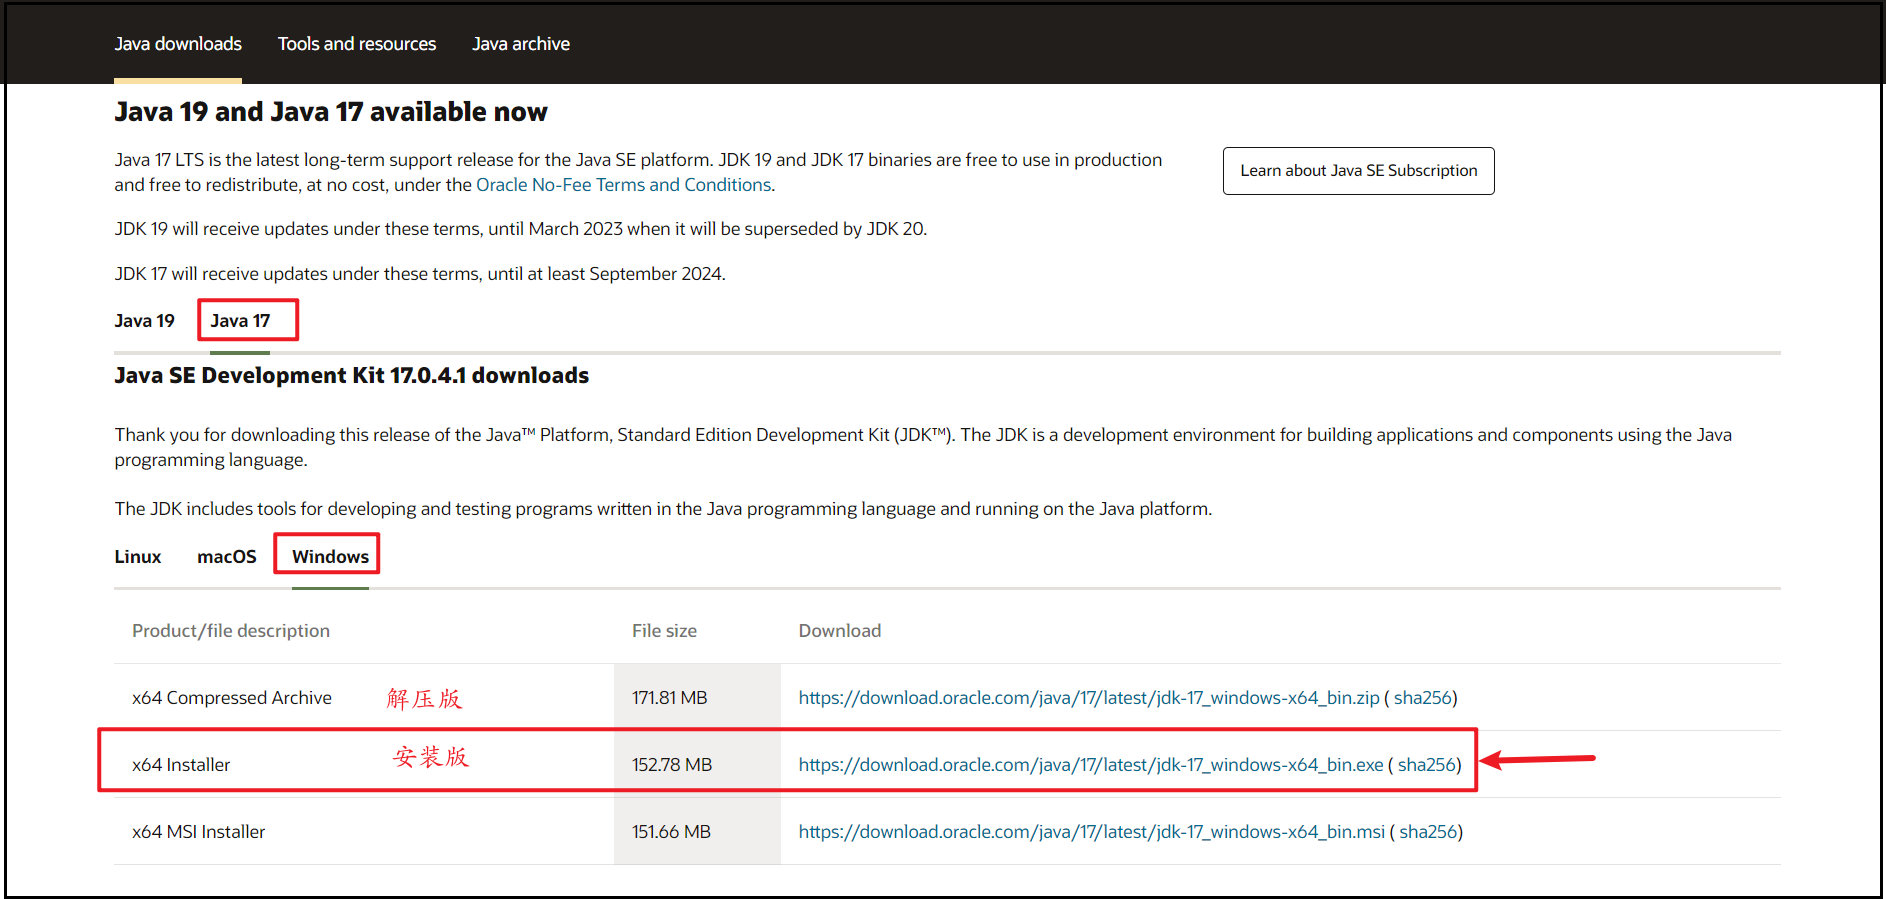Open Oracle No-Fee Terms and Conditions link
The image size is (1886, 899).
[x=624, y=185]
